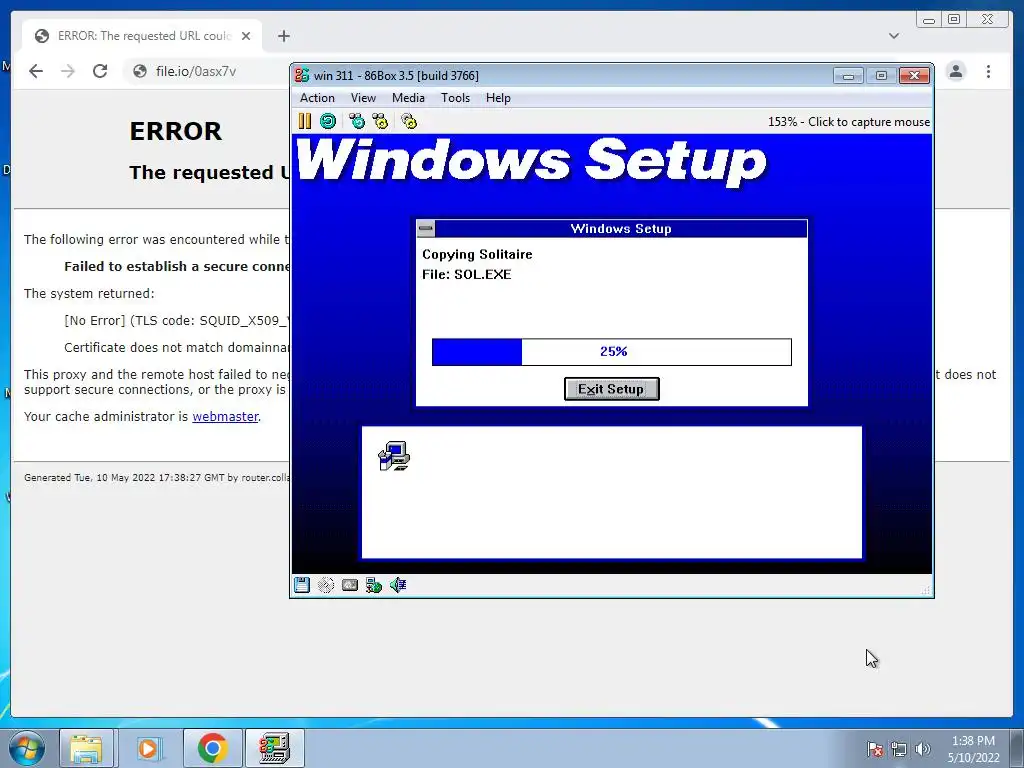Close the 86Box window
The image size is (1024, 768).
point(914,76)
